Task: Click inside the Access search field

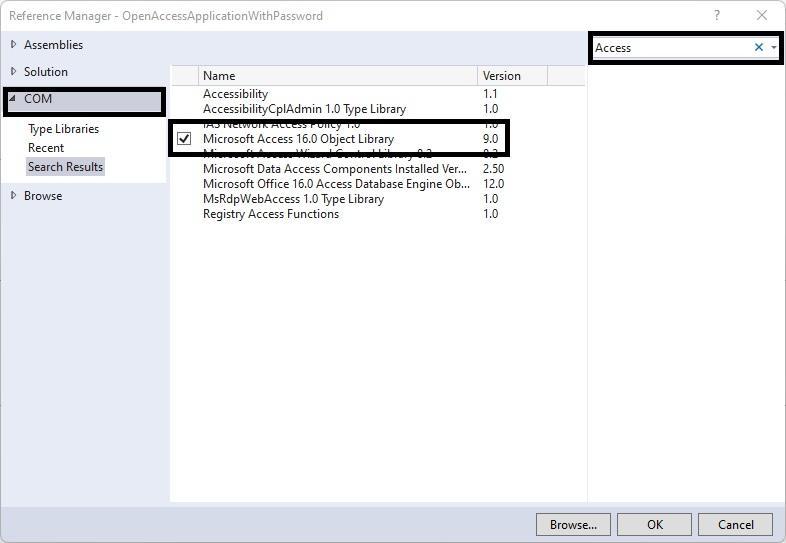Action: click(670, 48)
